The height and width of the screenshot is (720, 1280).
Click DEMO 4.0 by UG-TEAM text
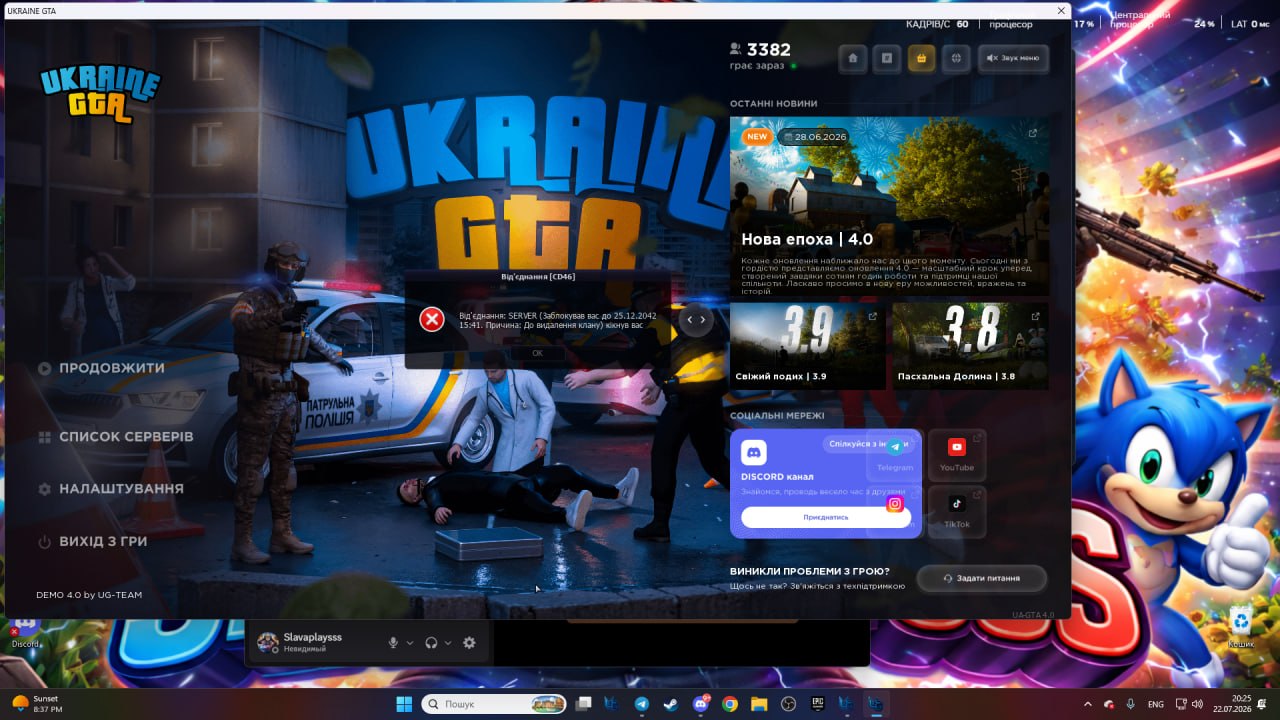[89, 595]
